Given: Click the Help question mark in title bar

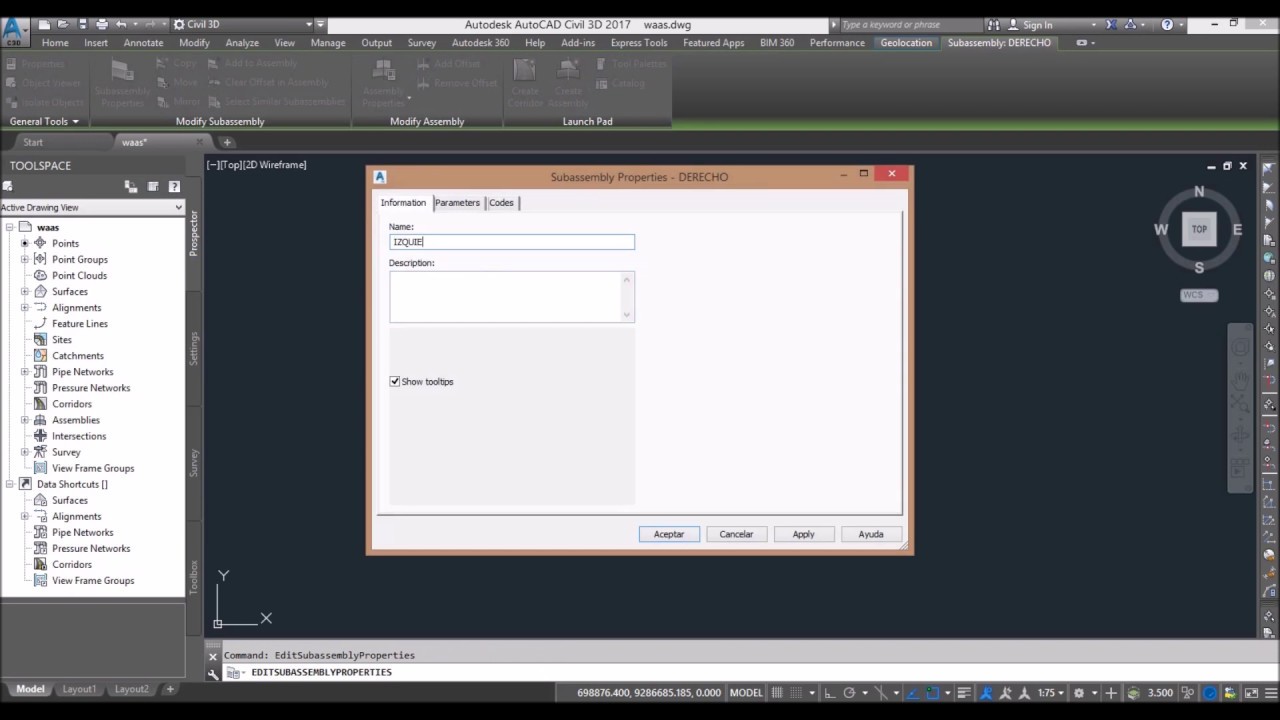Looking at the screenshot, I should tap(1167, 24).
